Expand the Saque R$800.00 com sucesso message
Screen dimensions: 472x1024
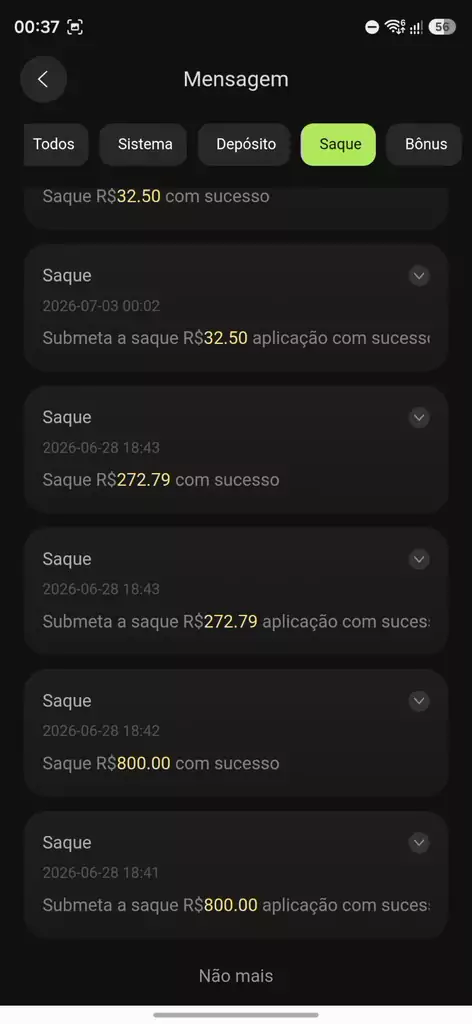(419, 701)
